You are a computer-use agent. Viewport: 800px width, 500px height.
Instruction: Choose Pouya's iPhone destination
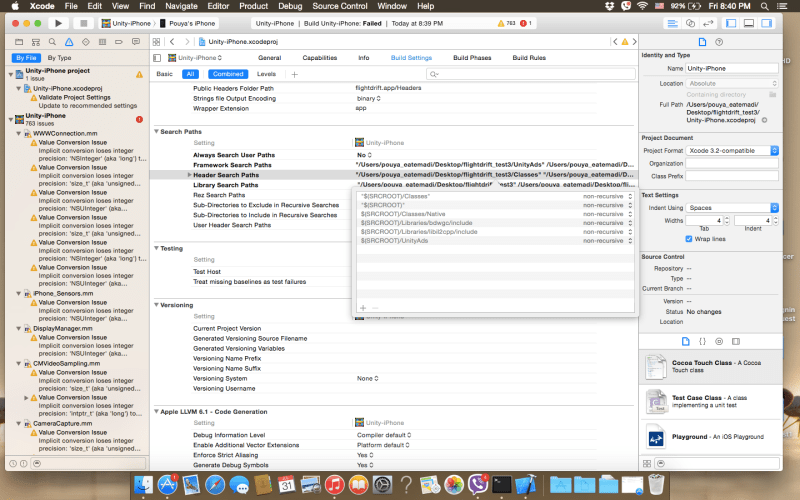click(188, 23)
